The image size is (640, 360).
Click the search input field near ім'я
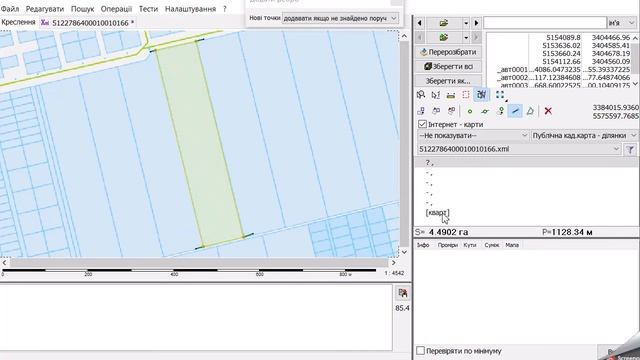(x=545, y=23)
